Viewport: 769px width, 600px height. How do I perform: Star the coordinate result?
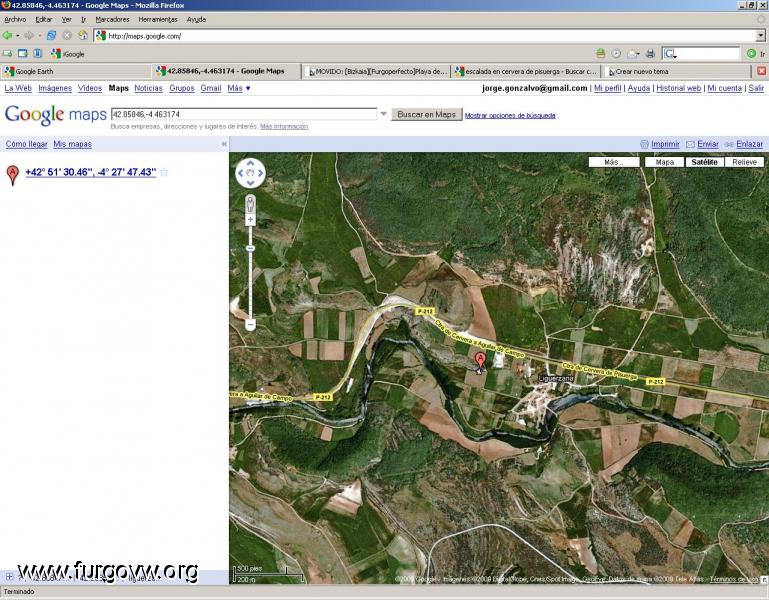[164, 172]
